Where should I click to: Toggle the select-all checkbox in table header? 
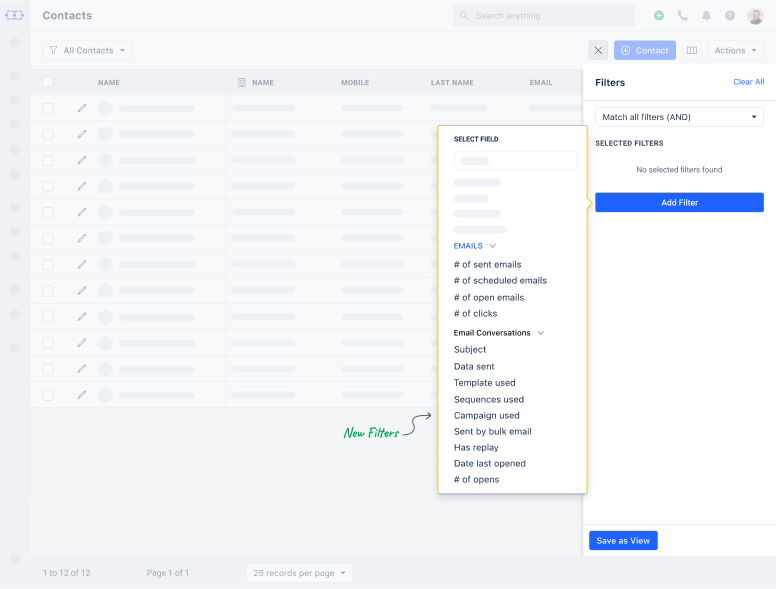tap(48, 83)
